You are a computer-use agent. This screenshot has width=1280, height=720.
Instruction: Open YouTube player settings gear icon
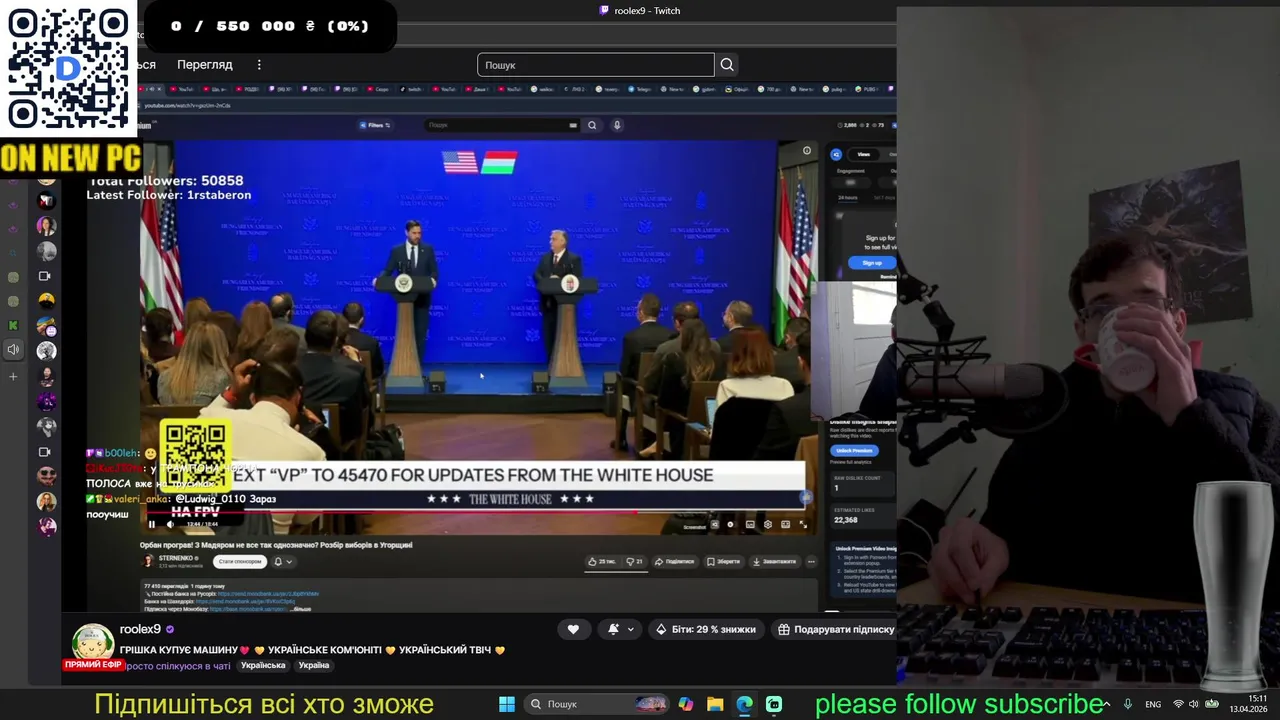click(767, 524)
